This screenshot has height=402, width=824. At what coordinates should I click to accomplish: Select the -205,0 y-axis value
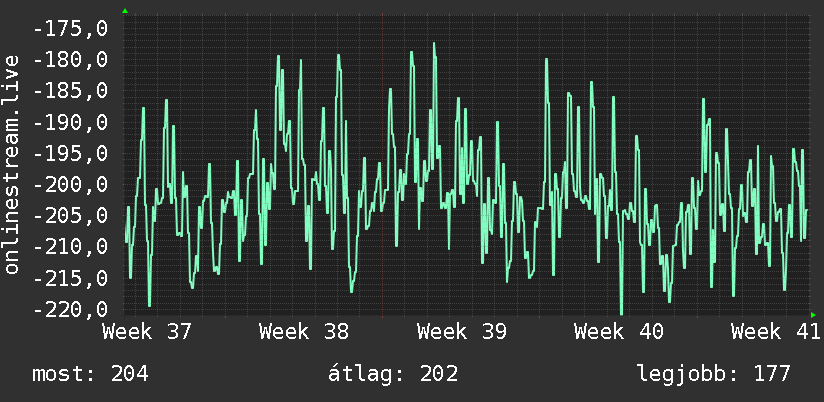pos(70,216)
